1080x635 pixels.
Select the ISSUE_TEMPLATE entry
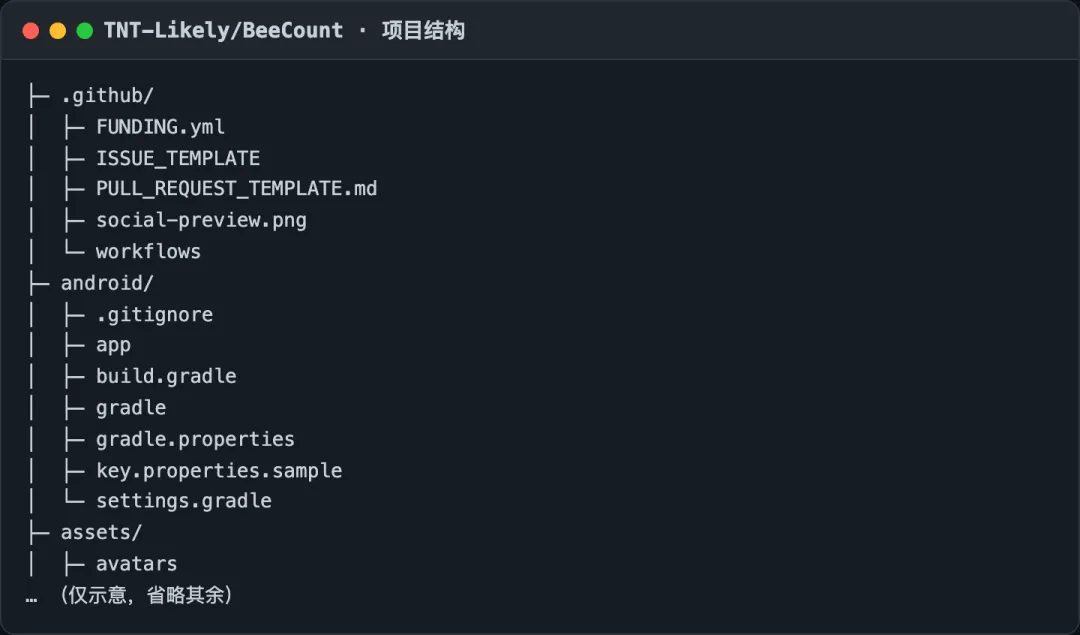pos(178,158)
